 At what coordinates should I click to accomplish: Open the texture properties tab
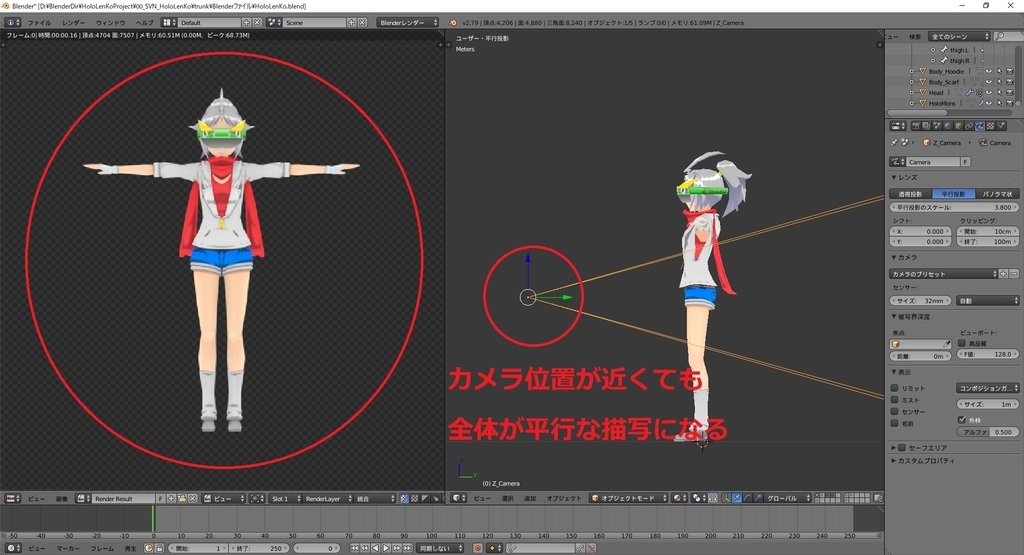tap(991, 126)
